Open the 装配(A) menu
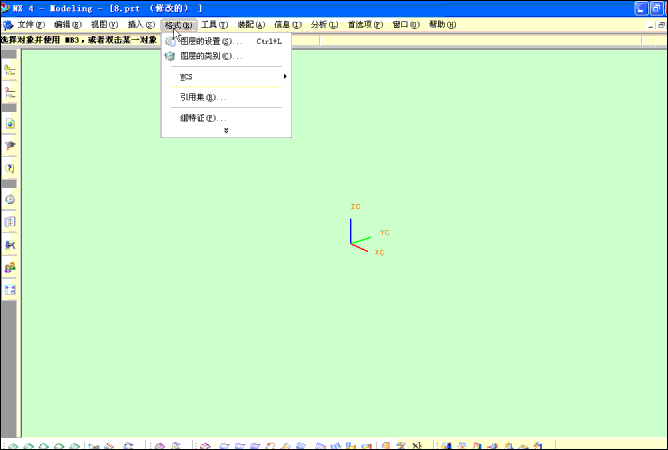 [x=251, y=25]
